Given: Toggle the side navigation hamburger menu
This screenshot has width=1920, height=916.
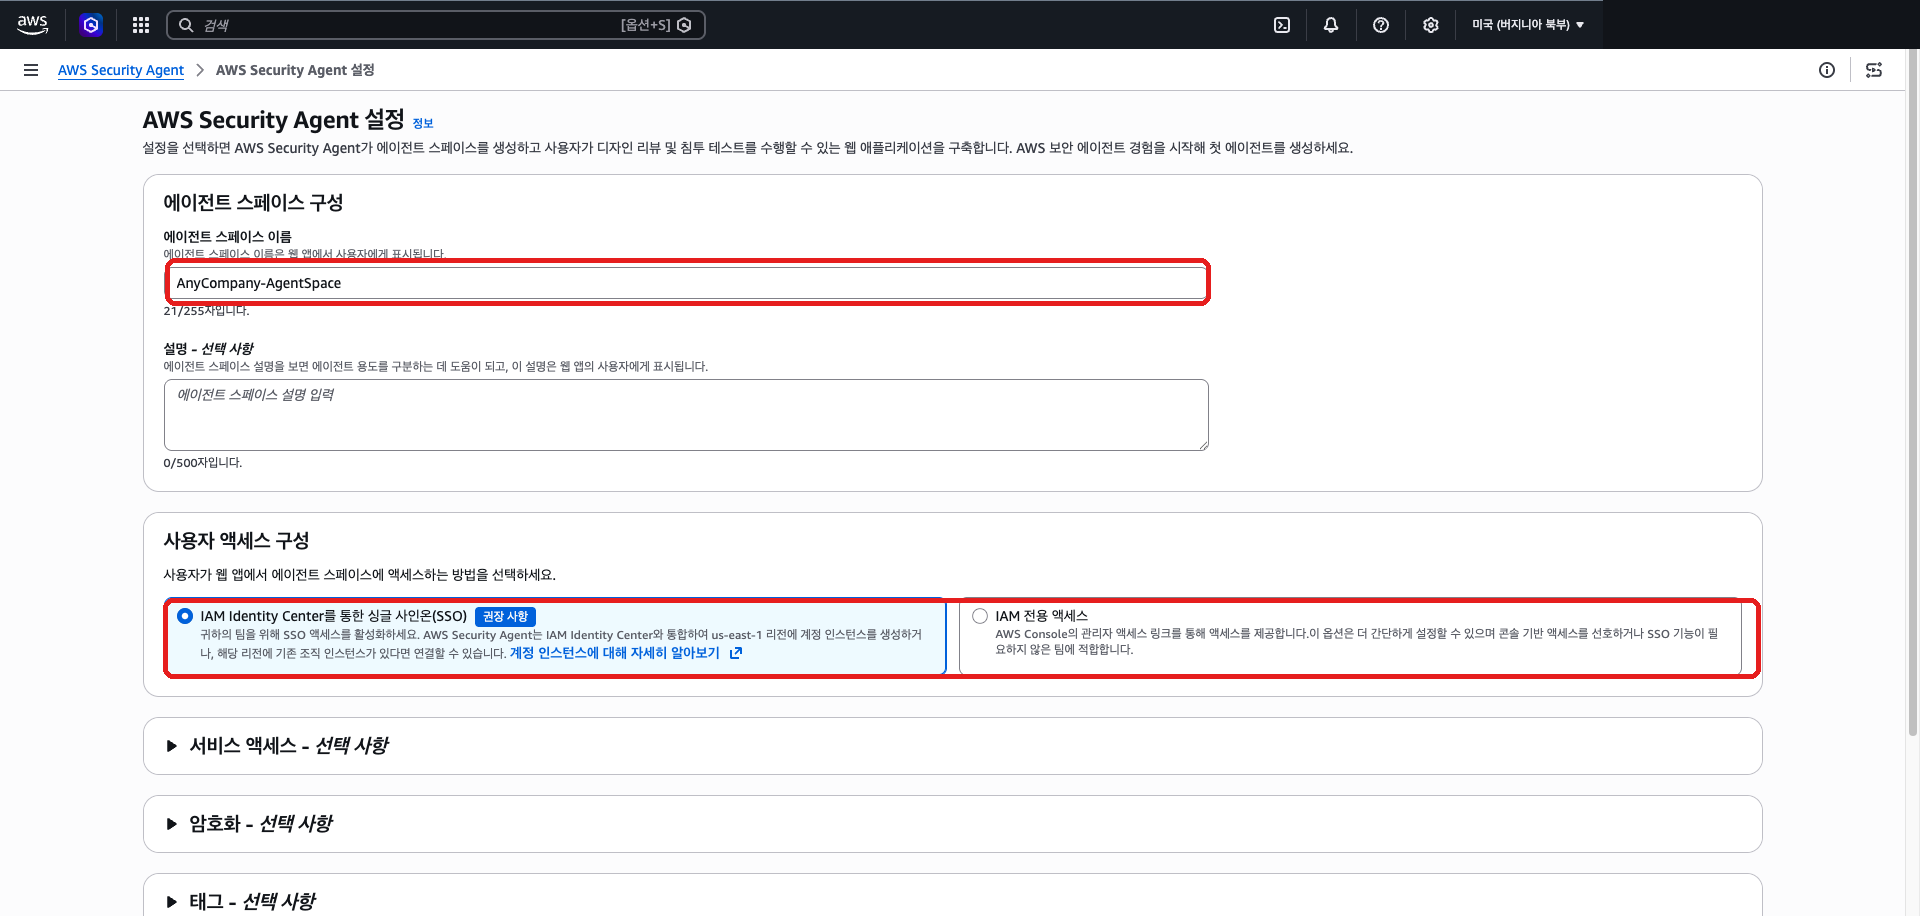Looking at the screenshot, I should pos(31,70).
